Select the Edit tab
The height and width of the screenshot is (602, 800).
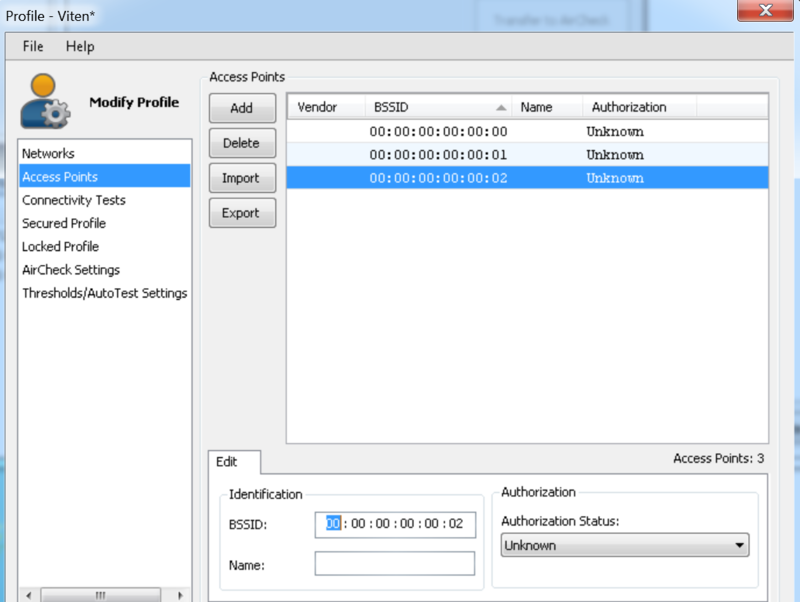227,462
